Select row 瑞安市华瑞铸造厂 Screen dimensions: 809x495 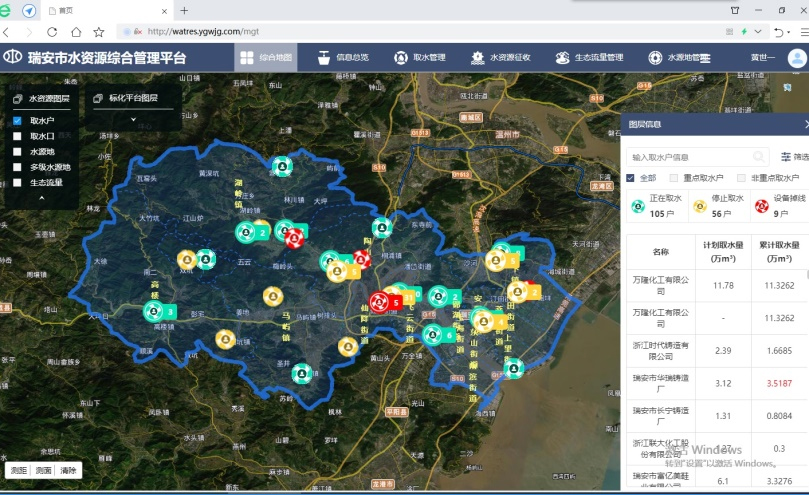pos(718,383)
